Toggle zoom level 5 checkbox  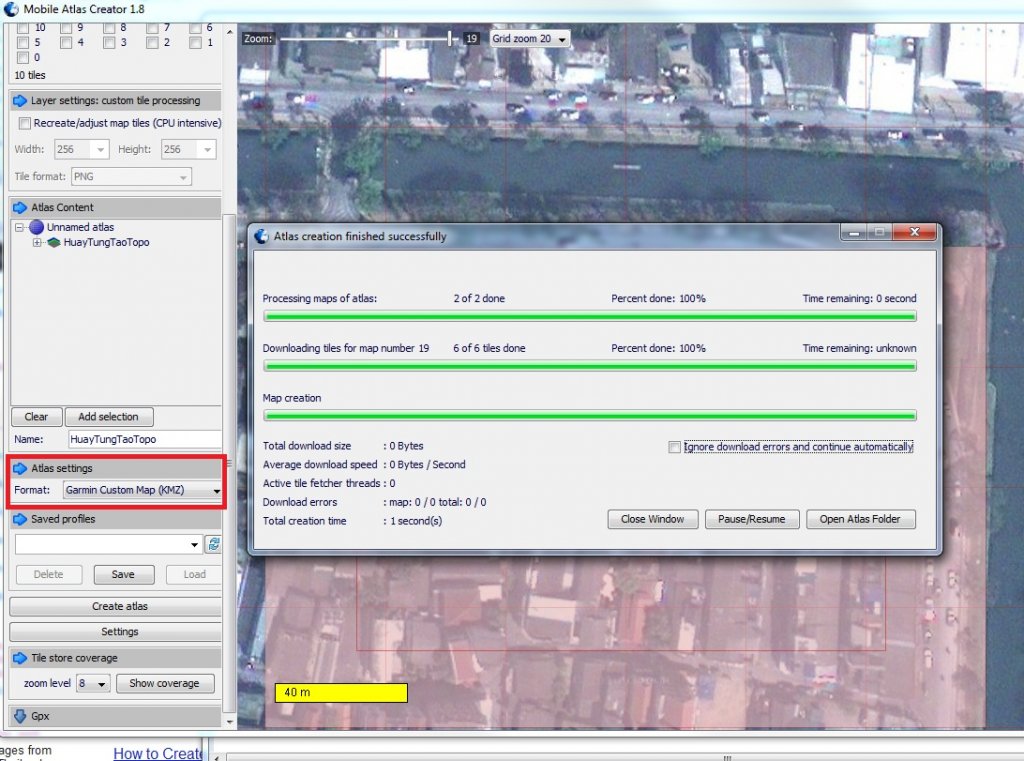pyautogui.click(x=23, y=42)
